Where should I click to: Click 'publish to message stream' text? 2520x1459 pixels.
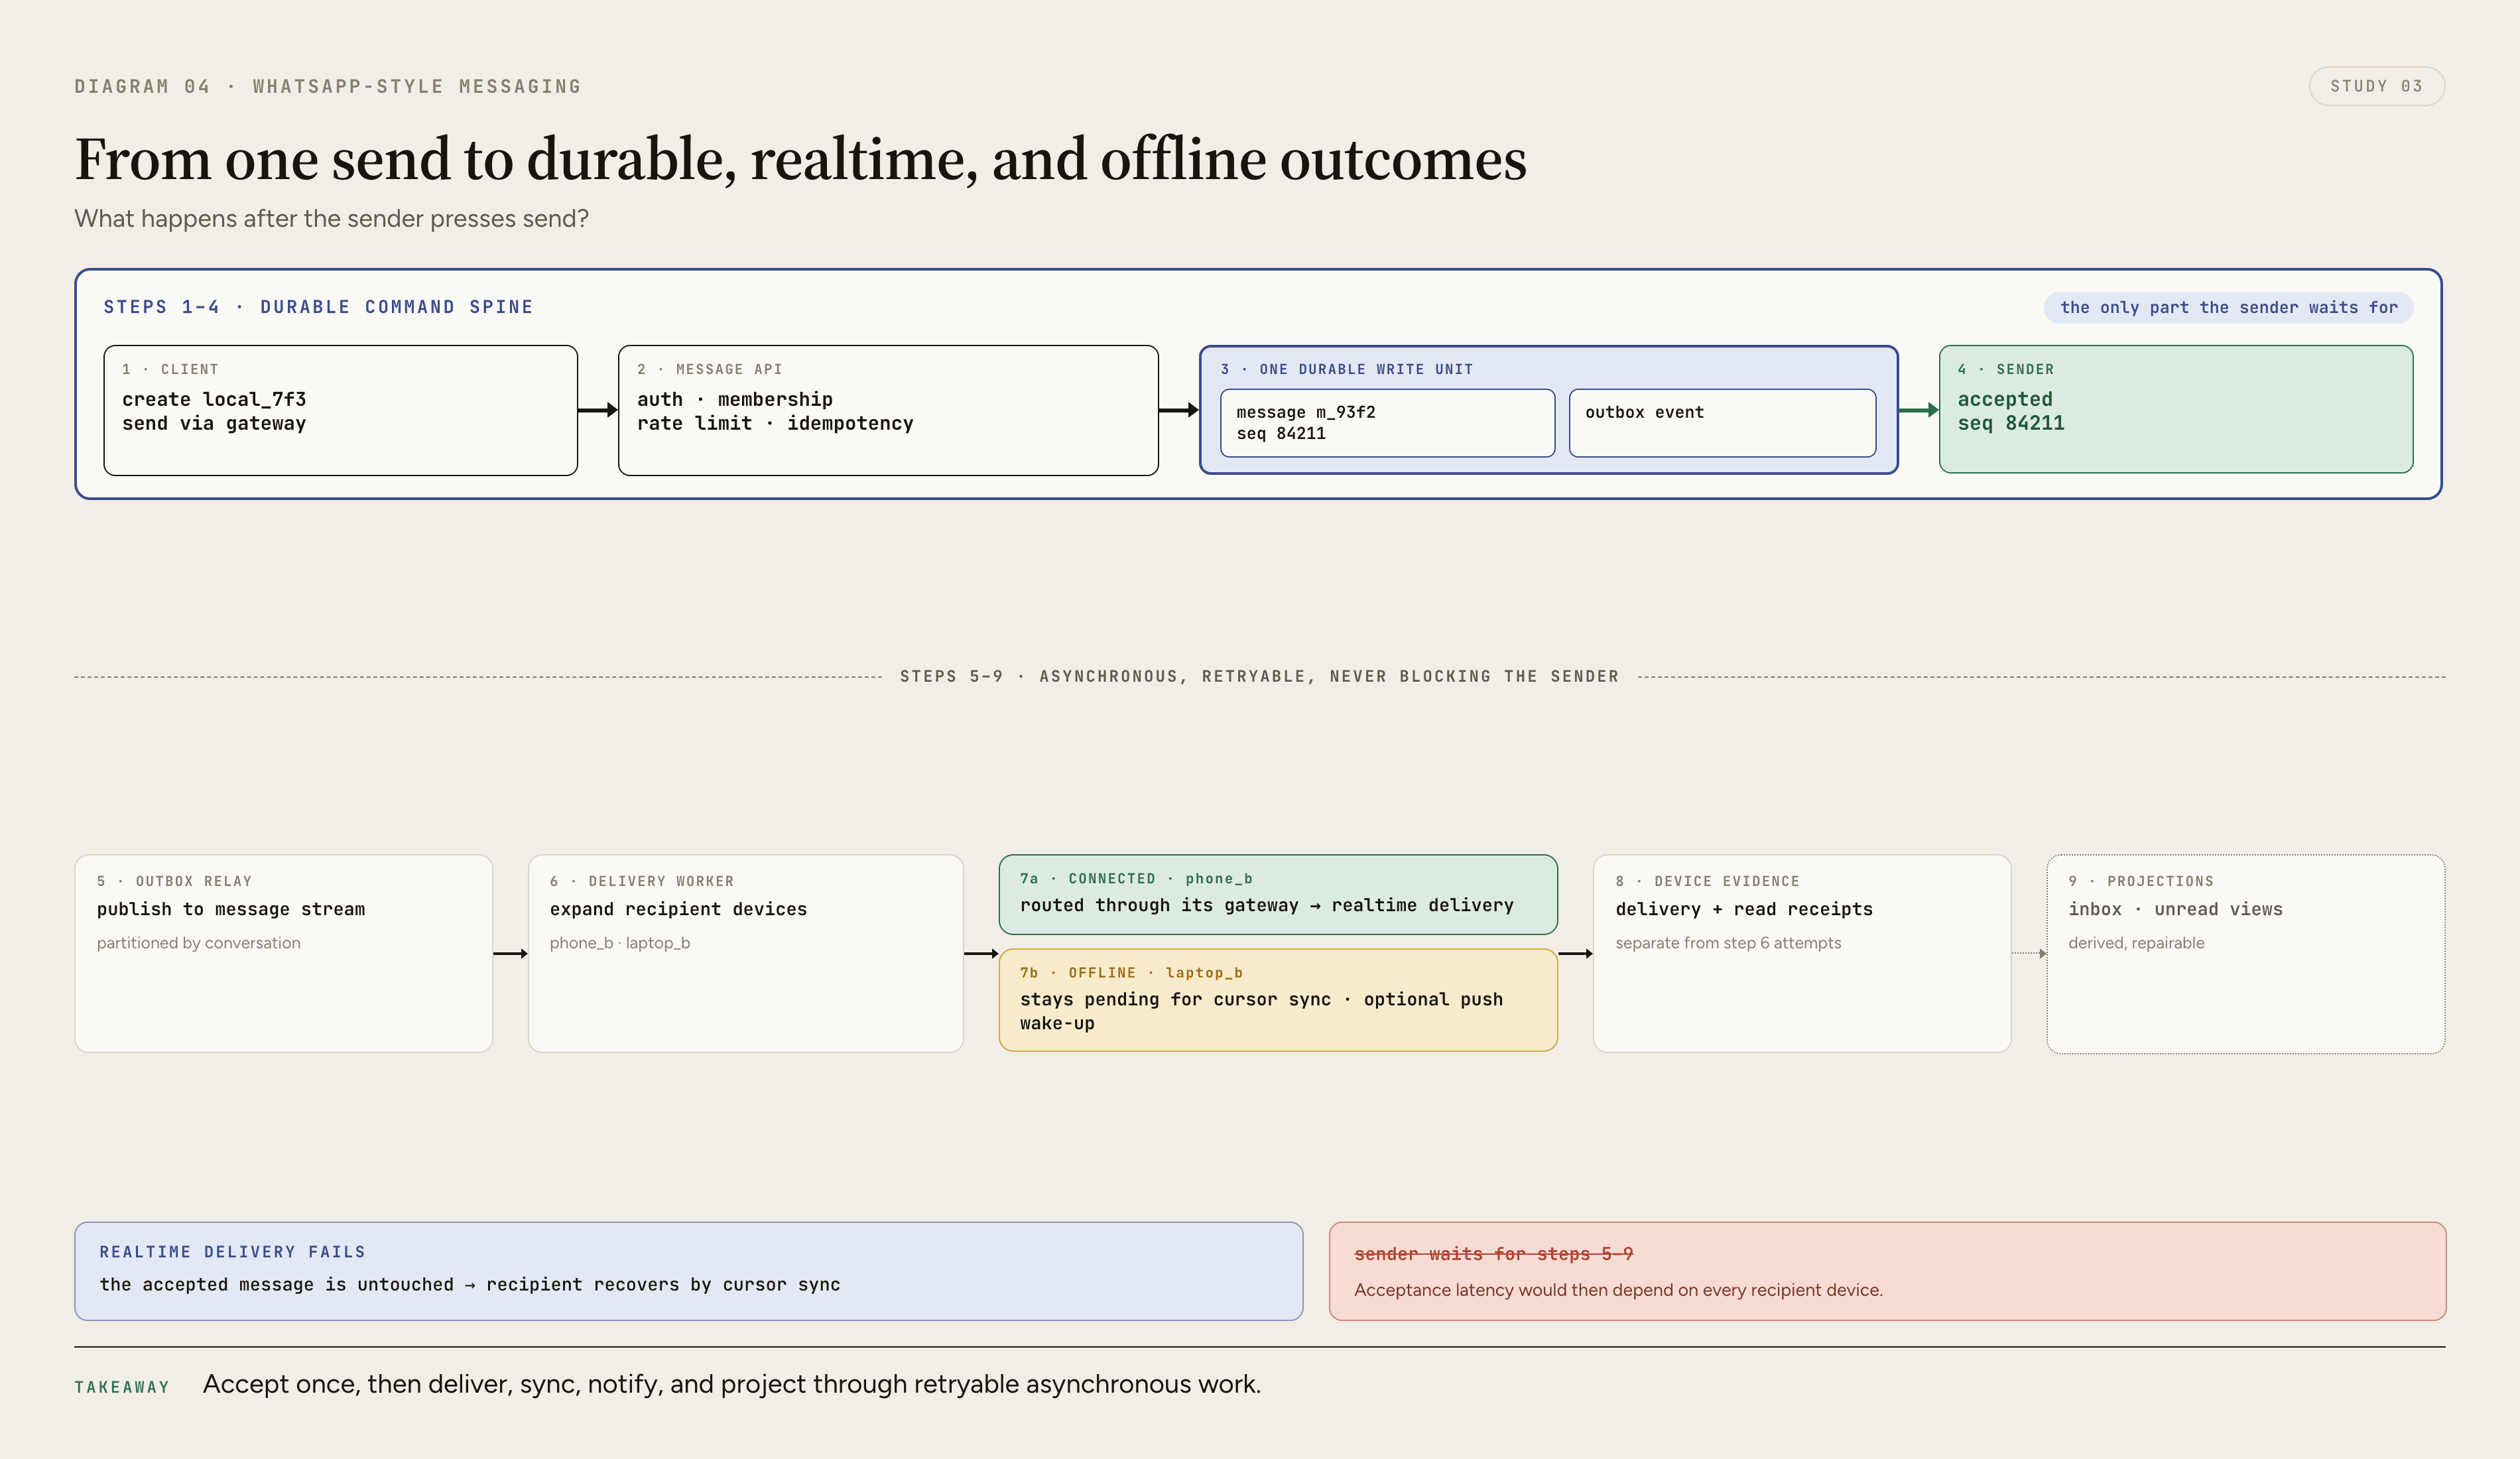[x=231, y=909]
